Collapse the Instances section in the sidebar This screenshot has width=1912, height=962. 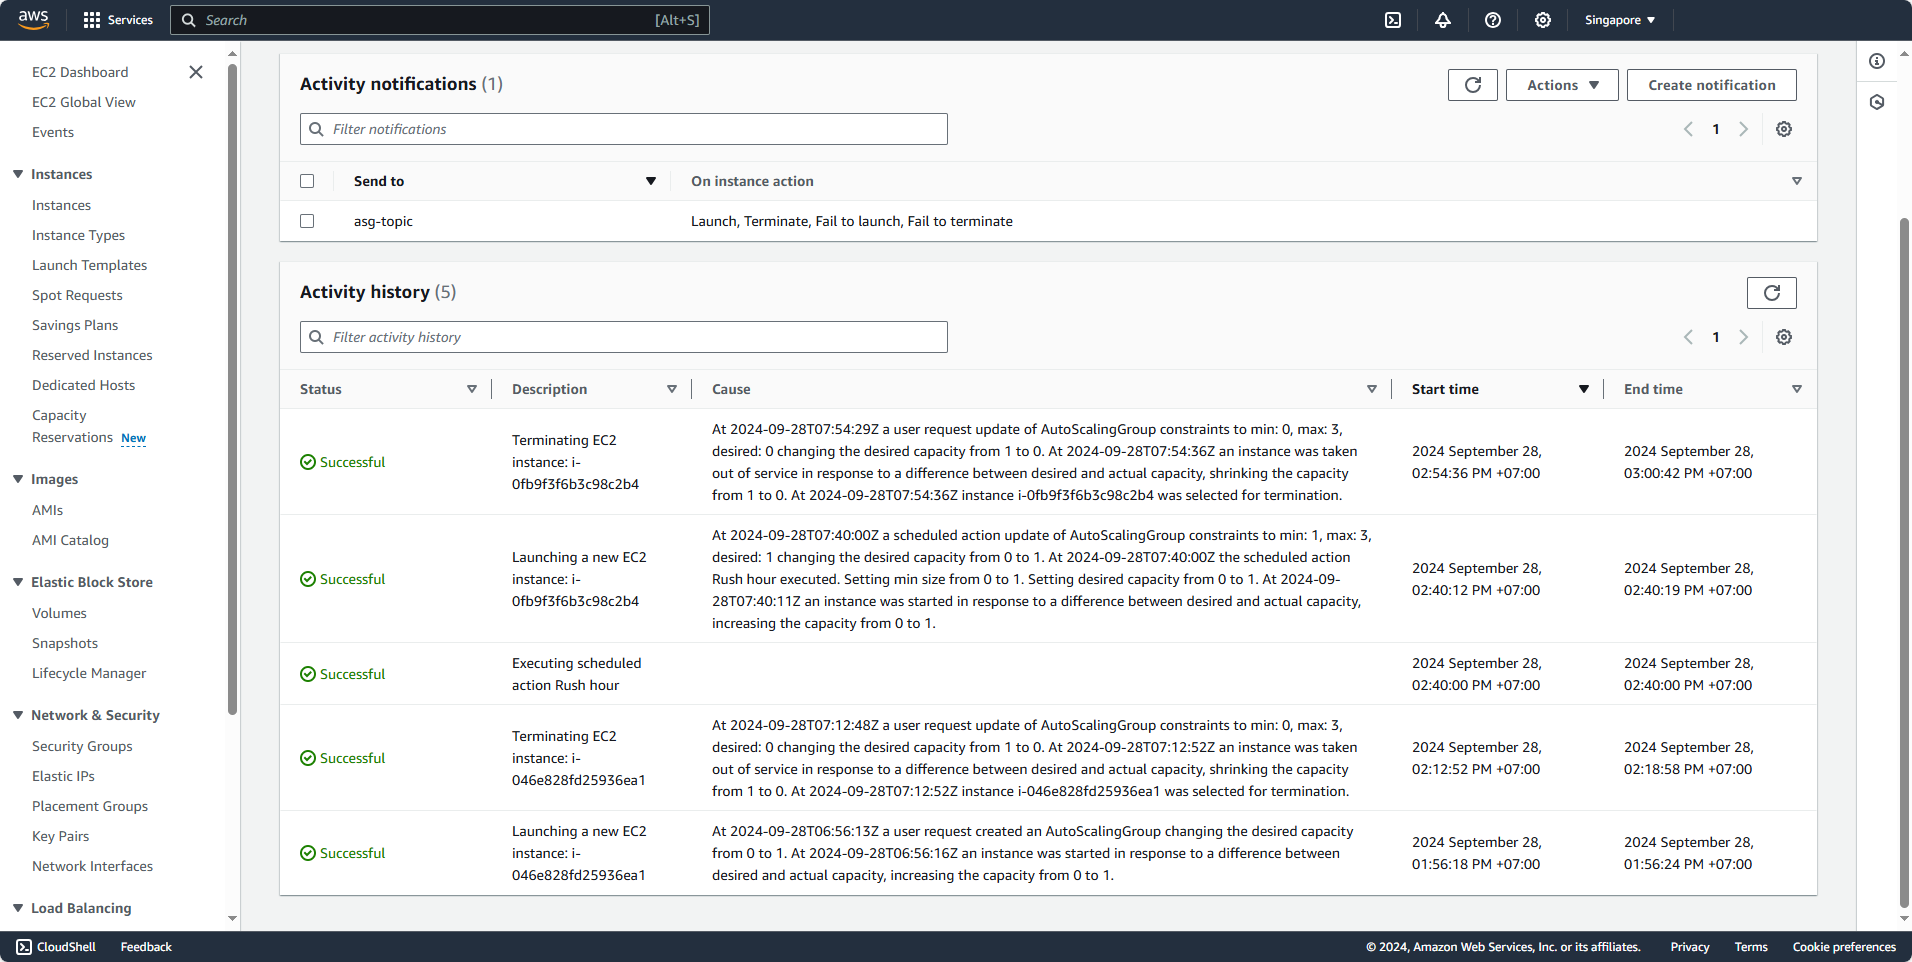pyautogui.click(x=16, y=174)
